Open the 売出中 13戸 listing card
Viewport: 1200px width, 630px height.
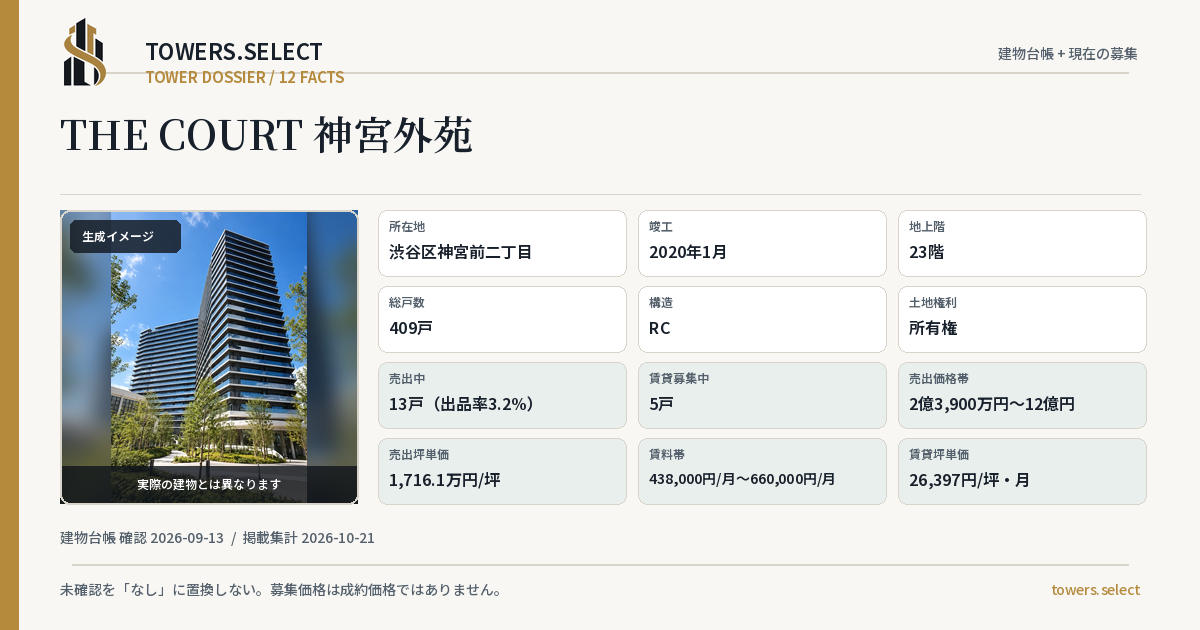[x=502, y=395]
